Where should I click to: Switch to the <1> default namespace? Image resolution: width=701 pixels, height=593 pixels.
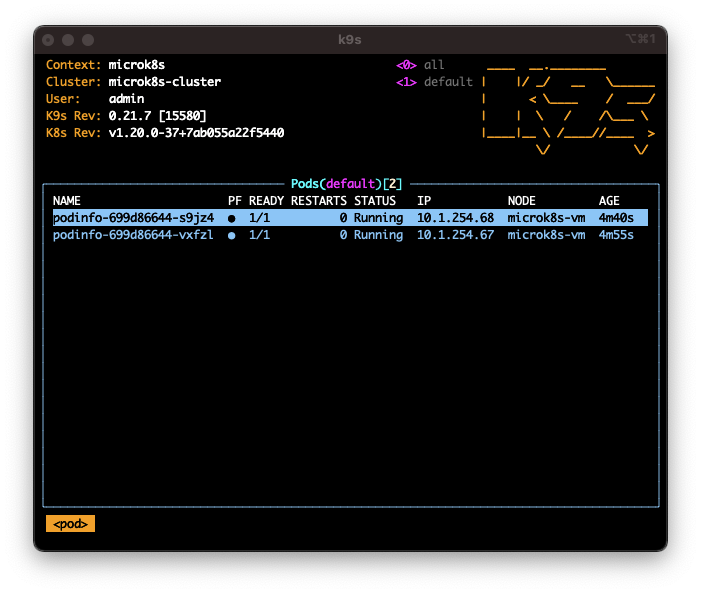coord(435,82)
